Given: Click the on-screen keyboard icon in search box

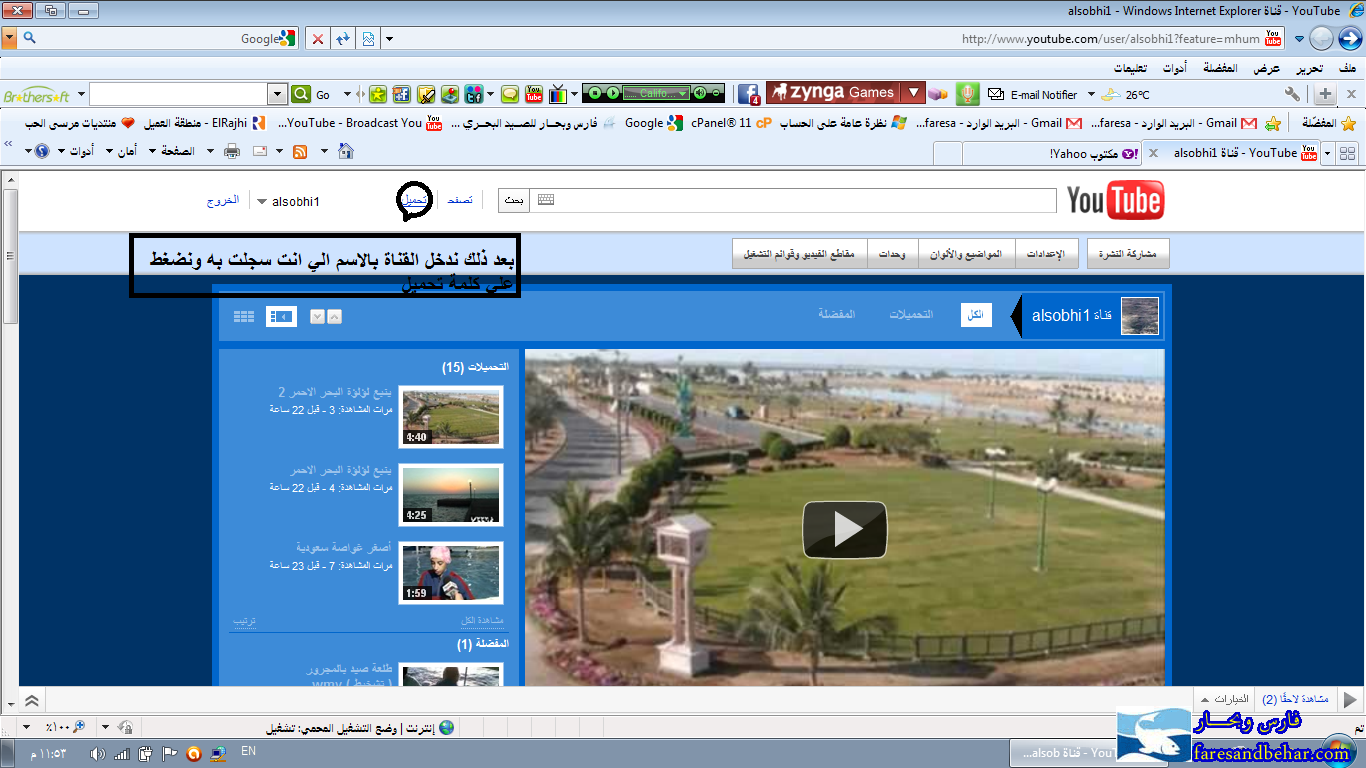Looking at the screenshot, I should (544, 200).
